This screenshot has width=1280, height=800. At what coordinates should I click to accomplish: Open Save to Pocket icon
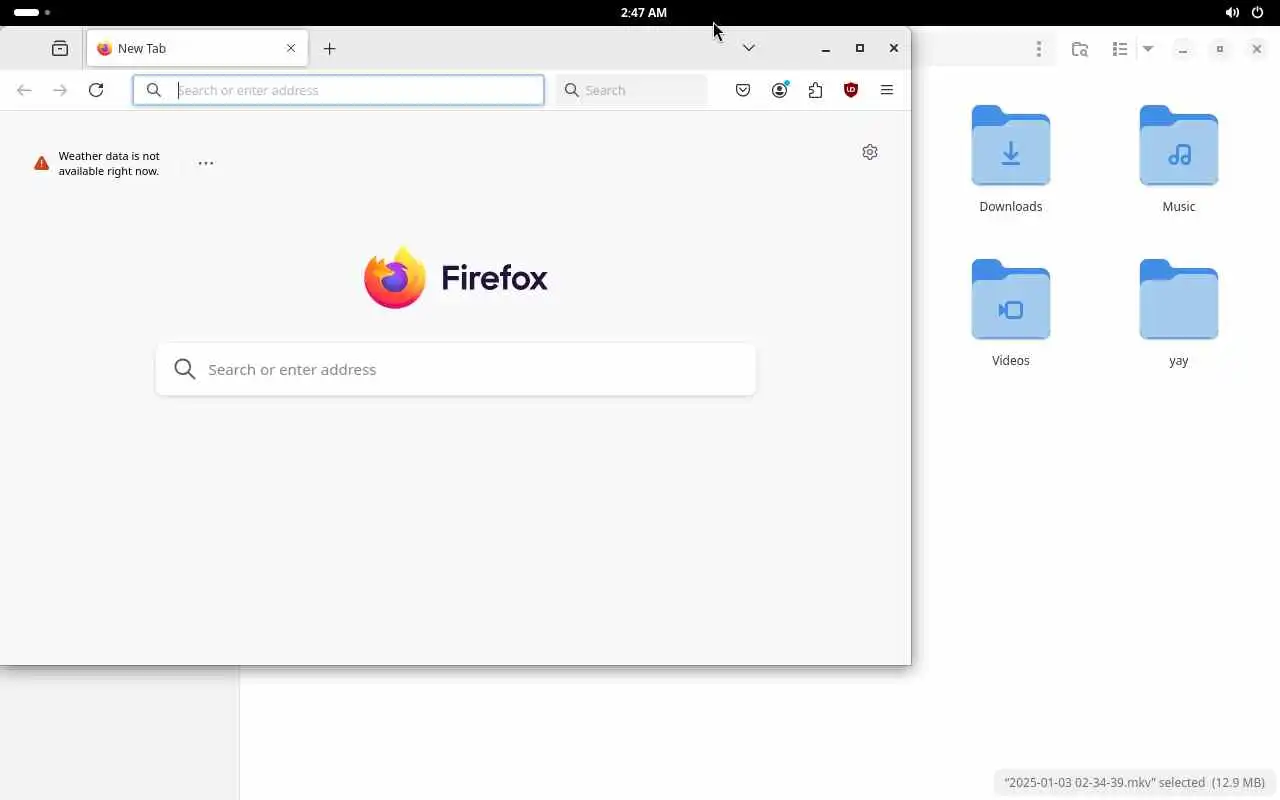(743, 90)
